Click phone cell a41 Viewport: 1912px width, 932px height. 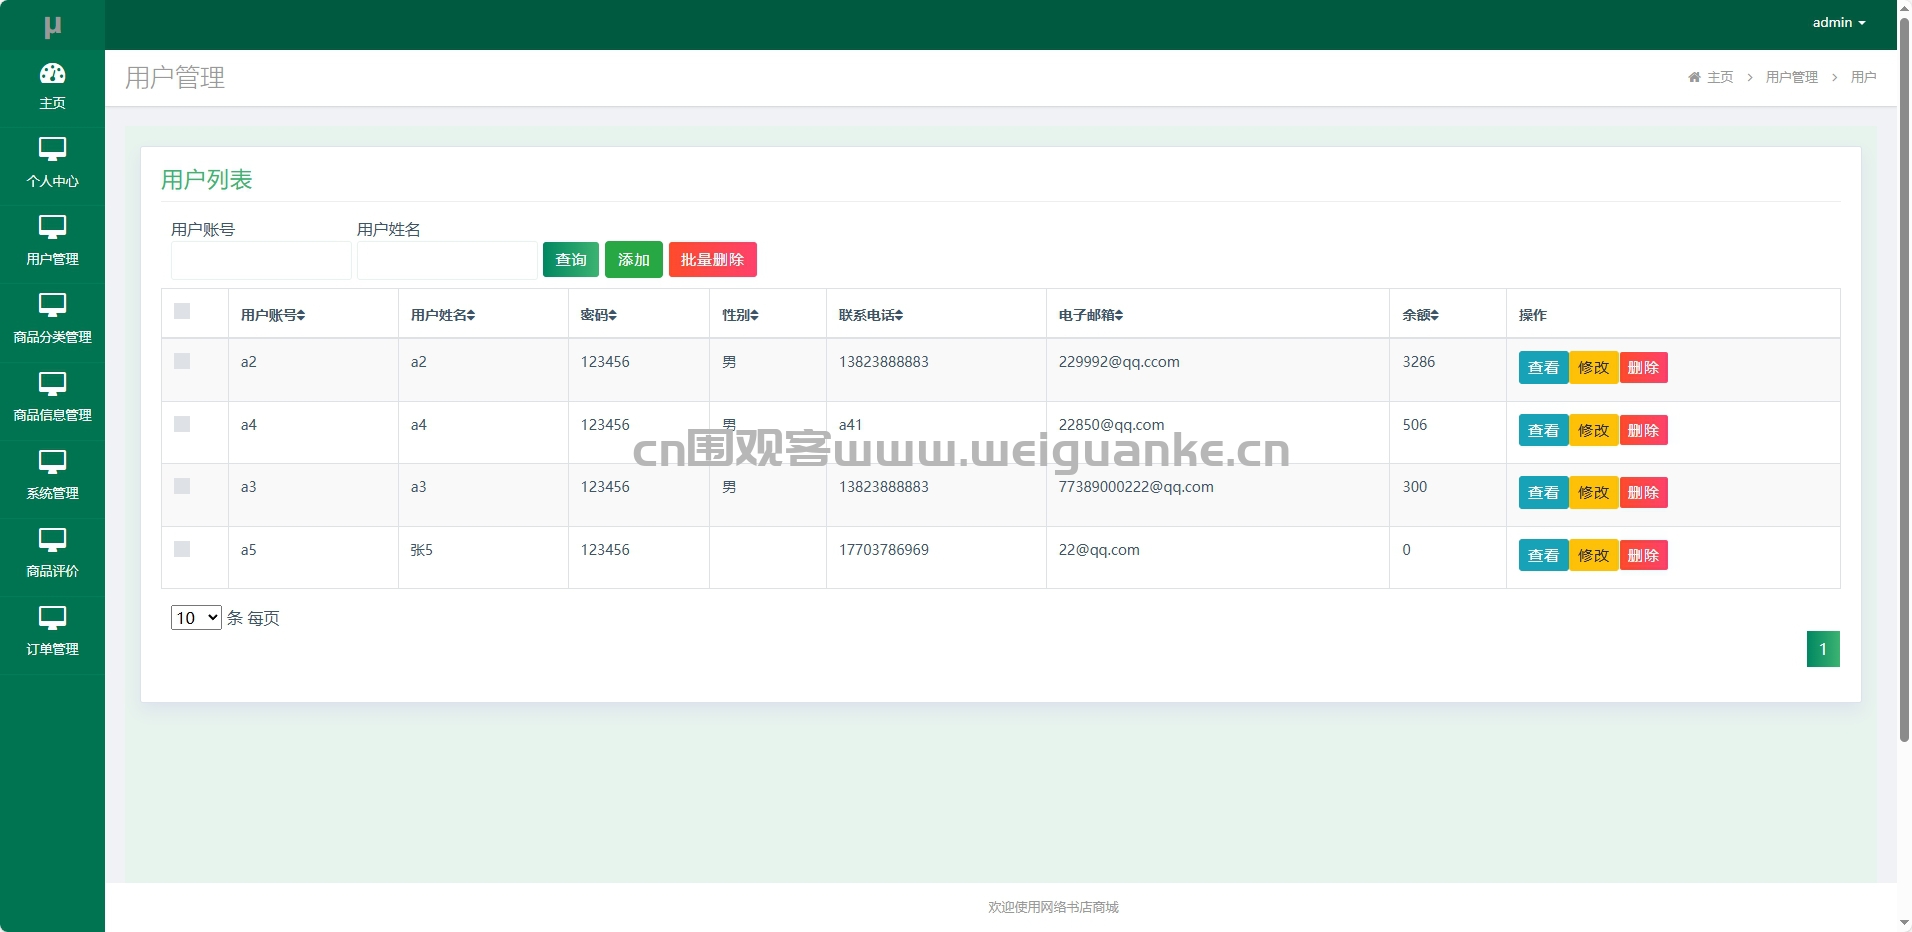850,425
